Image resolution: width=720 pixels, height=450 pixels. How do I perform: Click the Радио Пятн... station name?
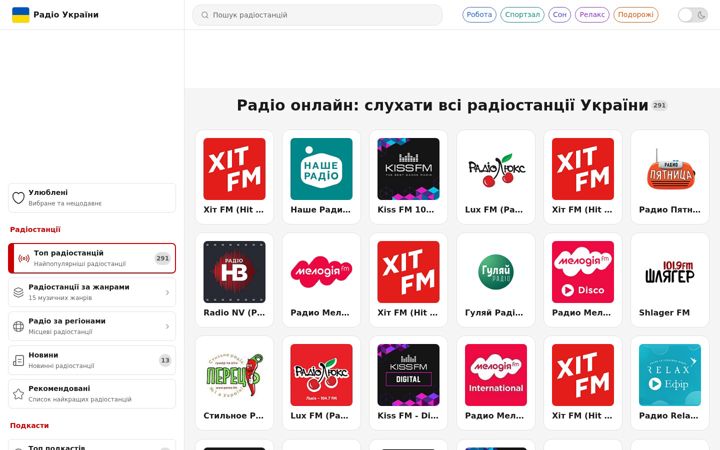(x=670, y=210)
